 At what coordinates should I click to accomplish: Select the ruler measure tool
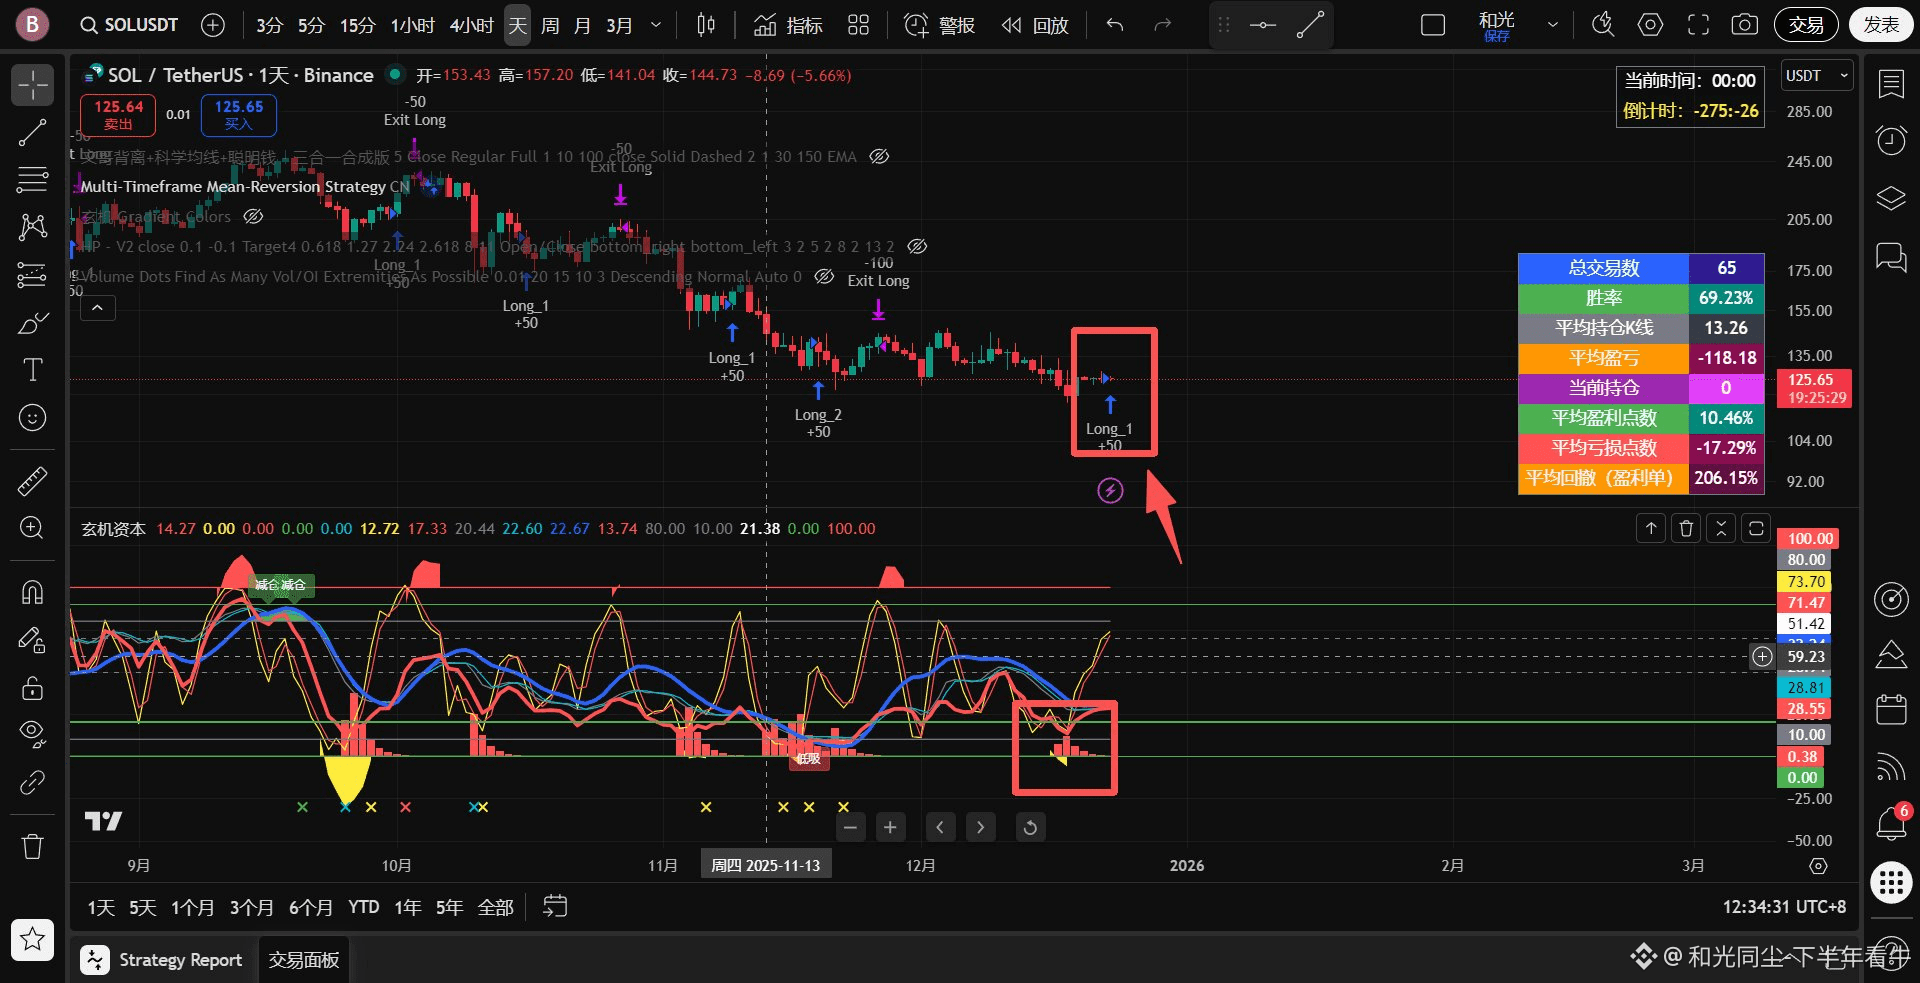point(32,481)
